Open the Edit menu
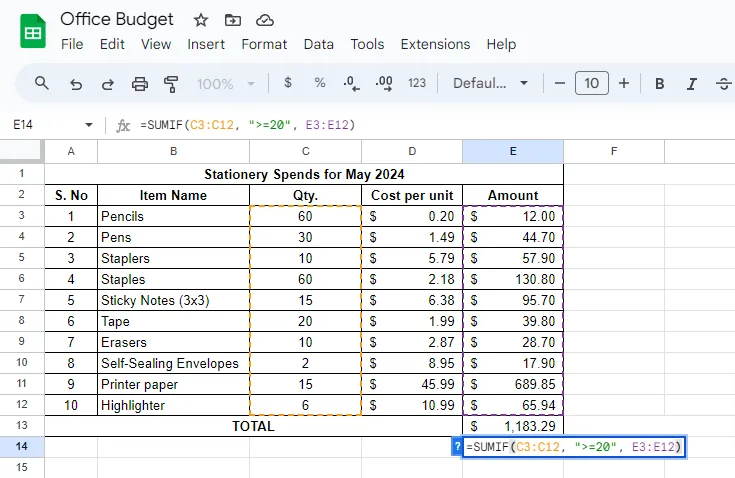 [x=112, y=44]
